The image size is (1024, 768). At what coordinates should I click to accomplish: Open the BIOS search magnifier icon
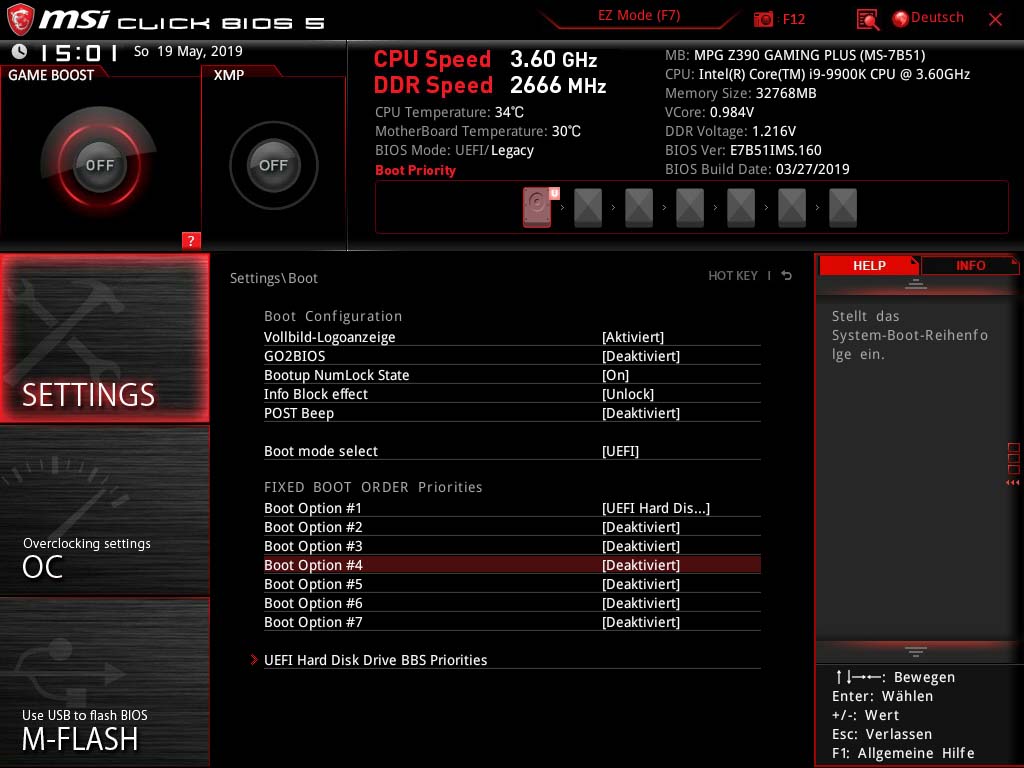click(867, 20)
